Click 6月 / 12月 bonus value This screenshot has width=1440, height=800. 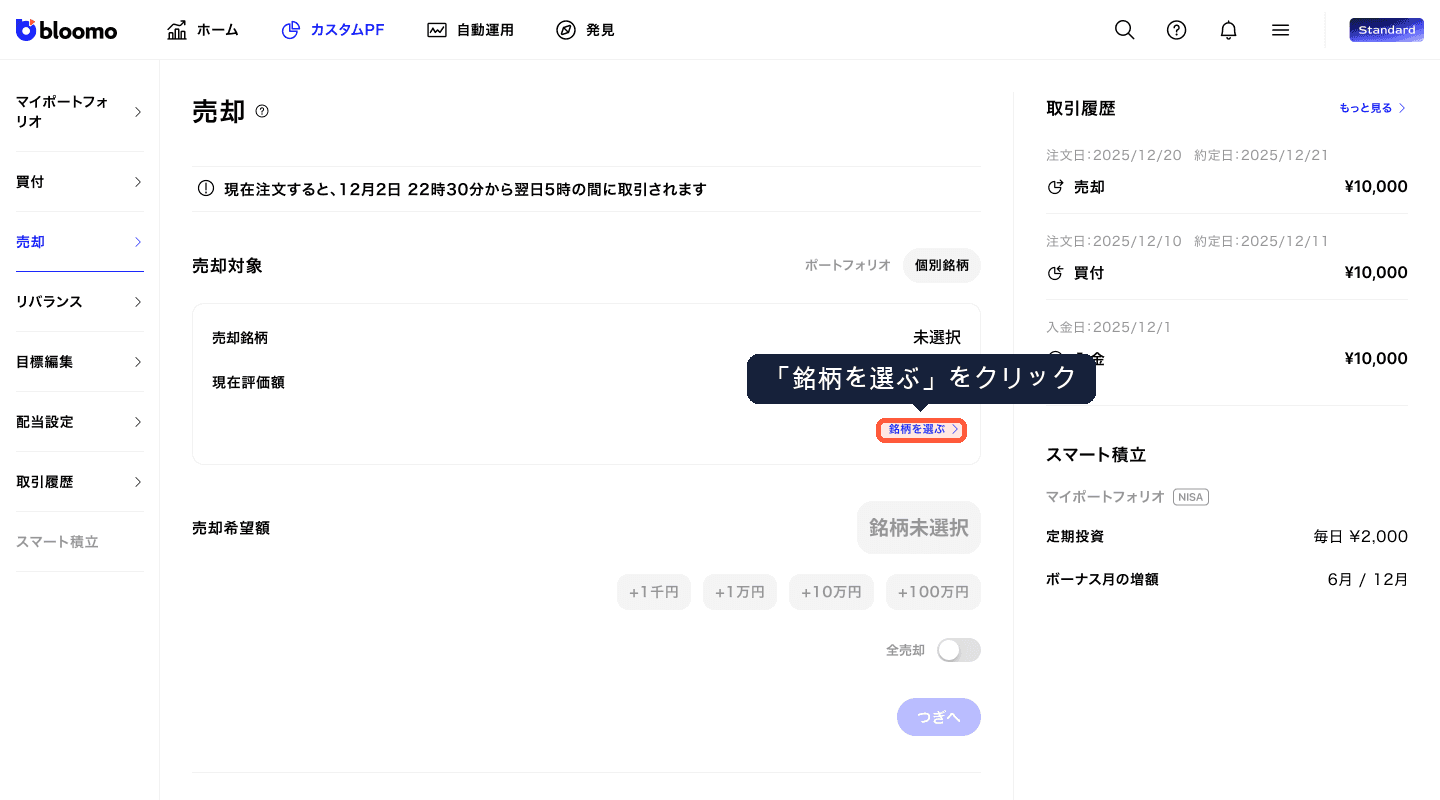(x=1367, y=580)
